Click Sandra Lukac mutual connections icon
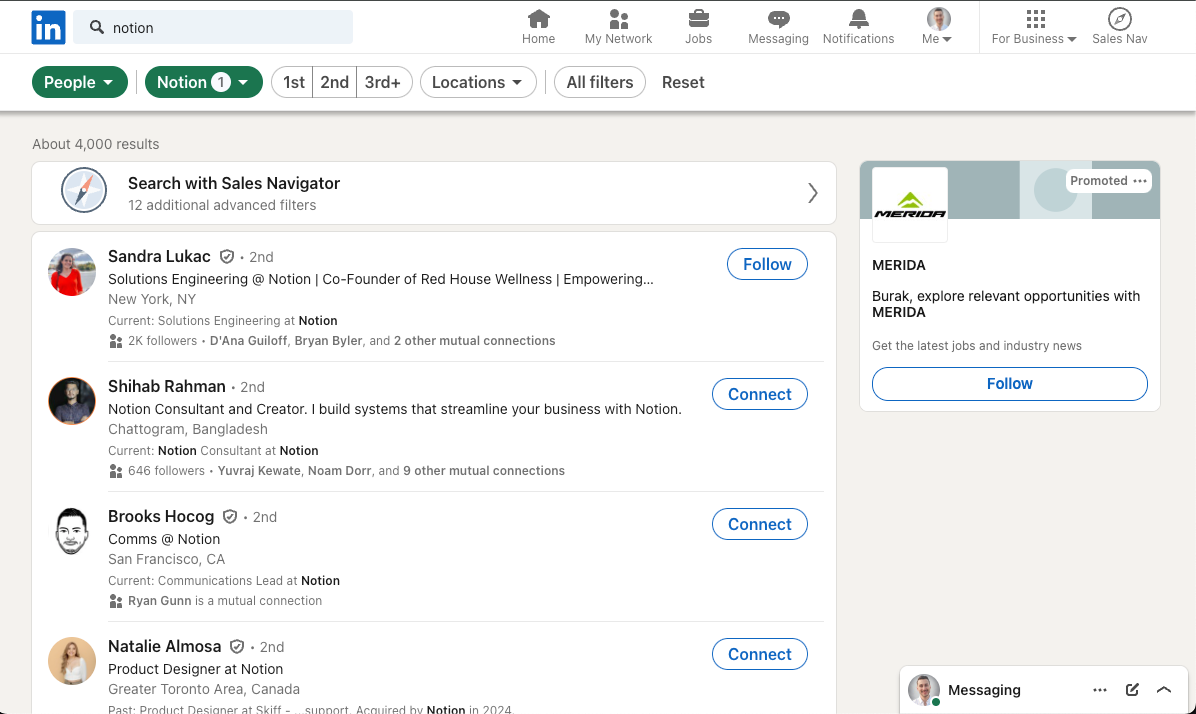 coord(116,341)
